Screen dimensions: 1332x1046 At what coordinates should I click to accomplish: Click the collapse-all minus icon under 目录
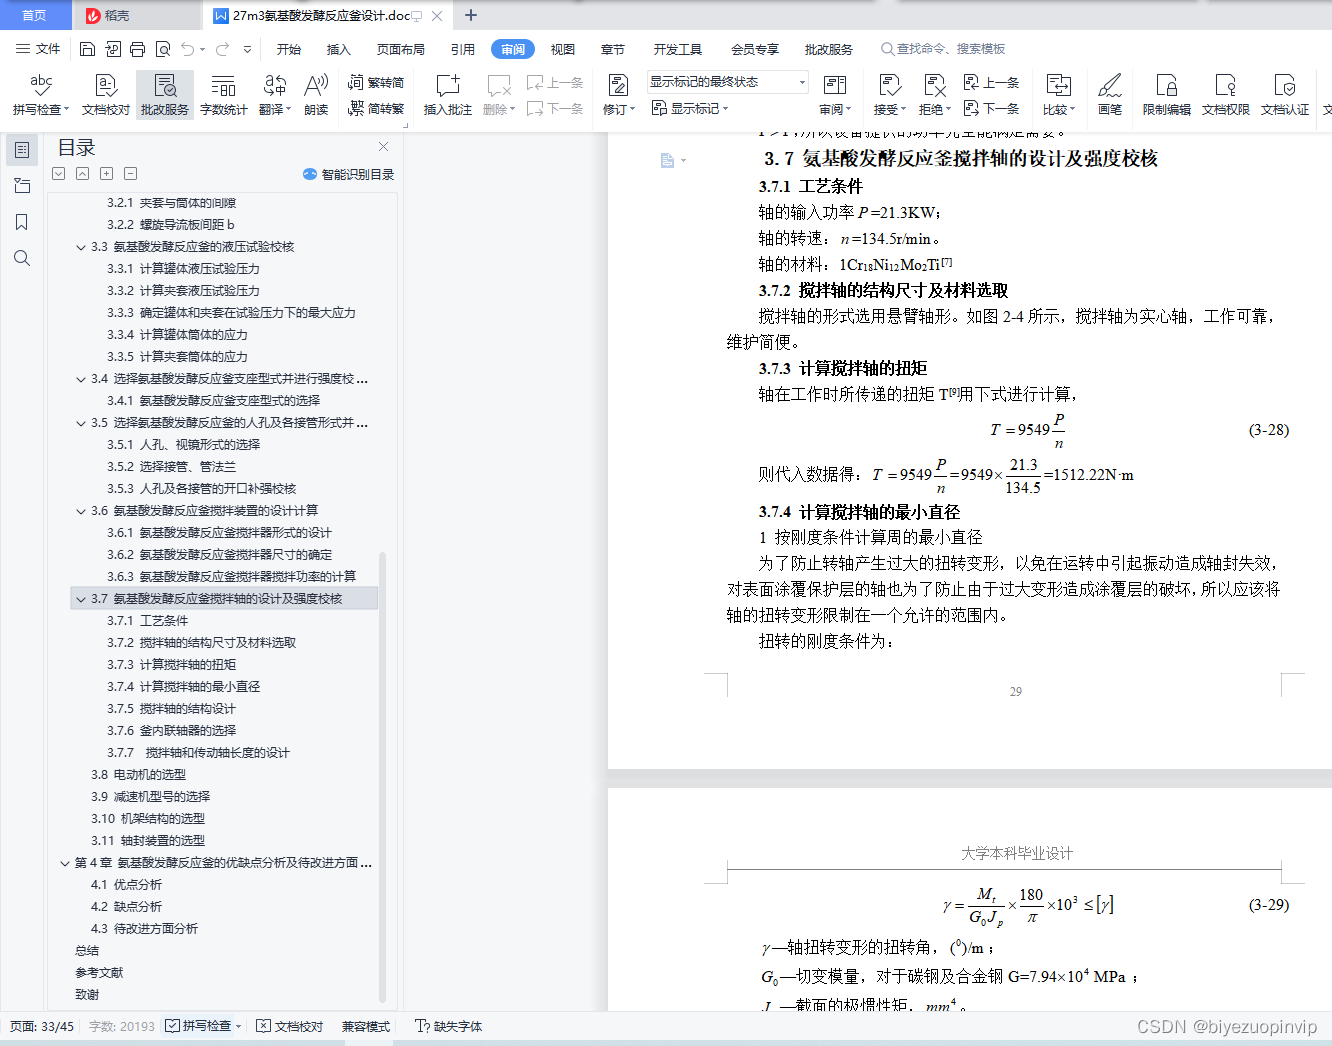[130, 174]
